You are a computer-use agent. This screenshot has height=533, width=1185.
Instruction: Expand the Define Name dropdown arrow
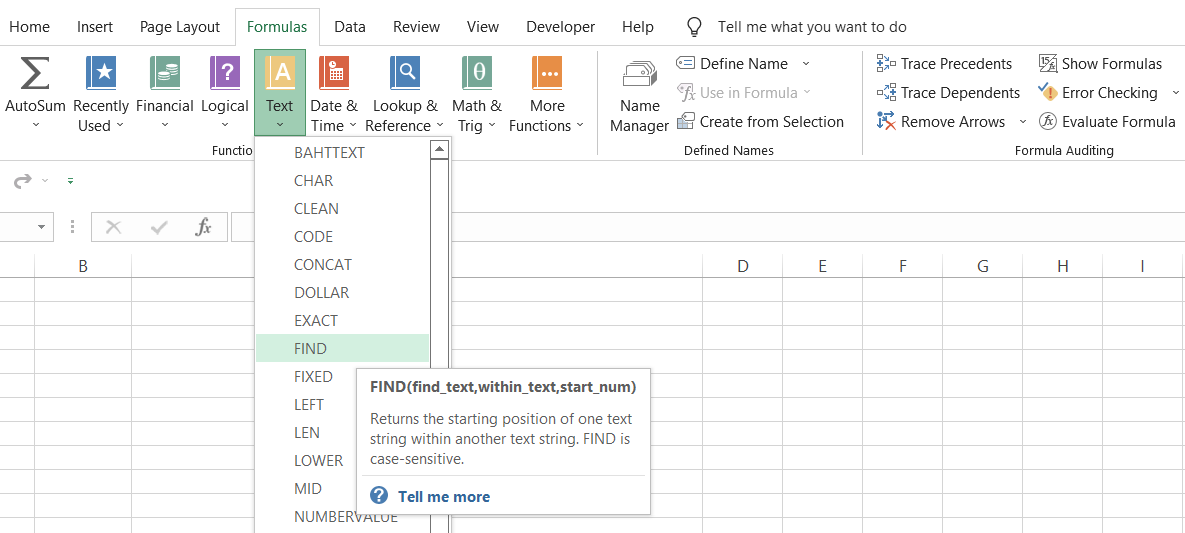806,64
